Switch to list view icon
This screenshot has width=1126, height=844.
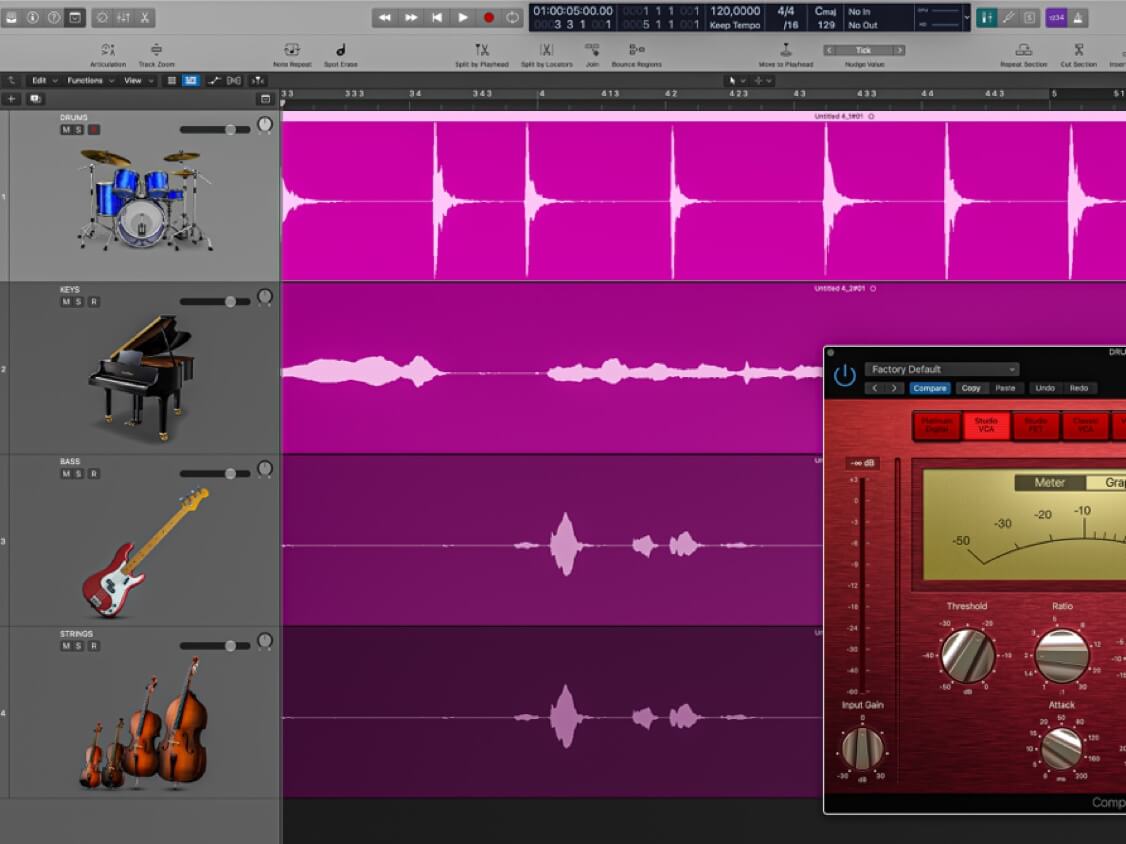172,80
